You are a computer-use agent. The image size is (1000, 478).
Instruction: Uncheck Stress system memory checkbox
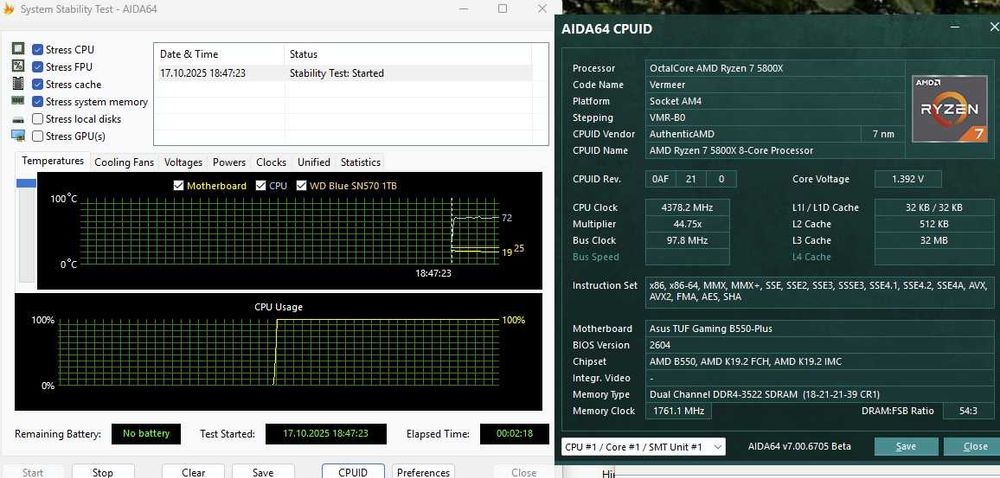38,101
